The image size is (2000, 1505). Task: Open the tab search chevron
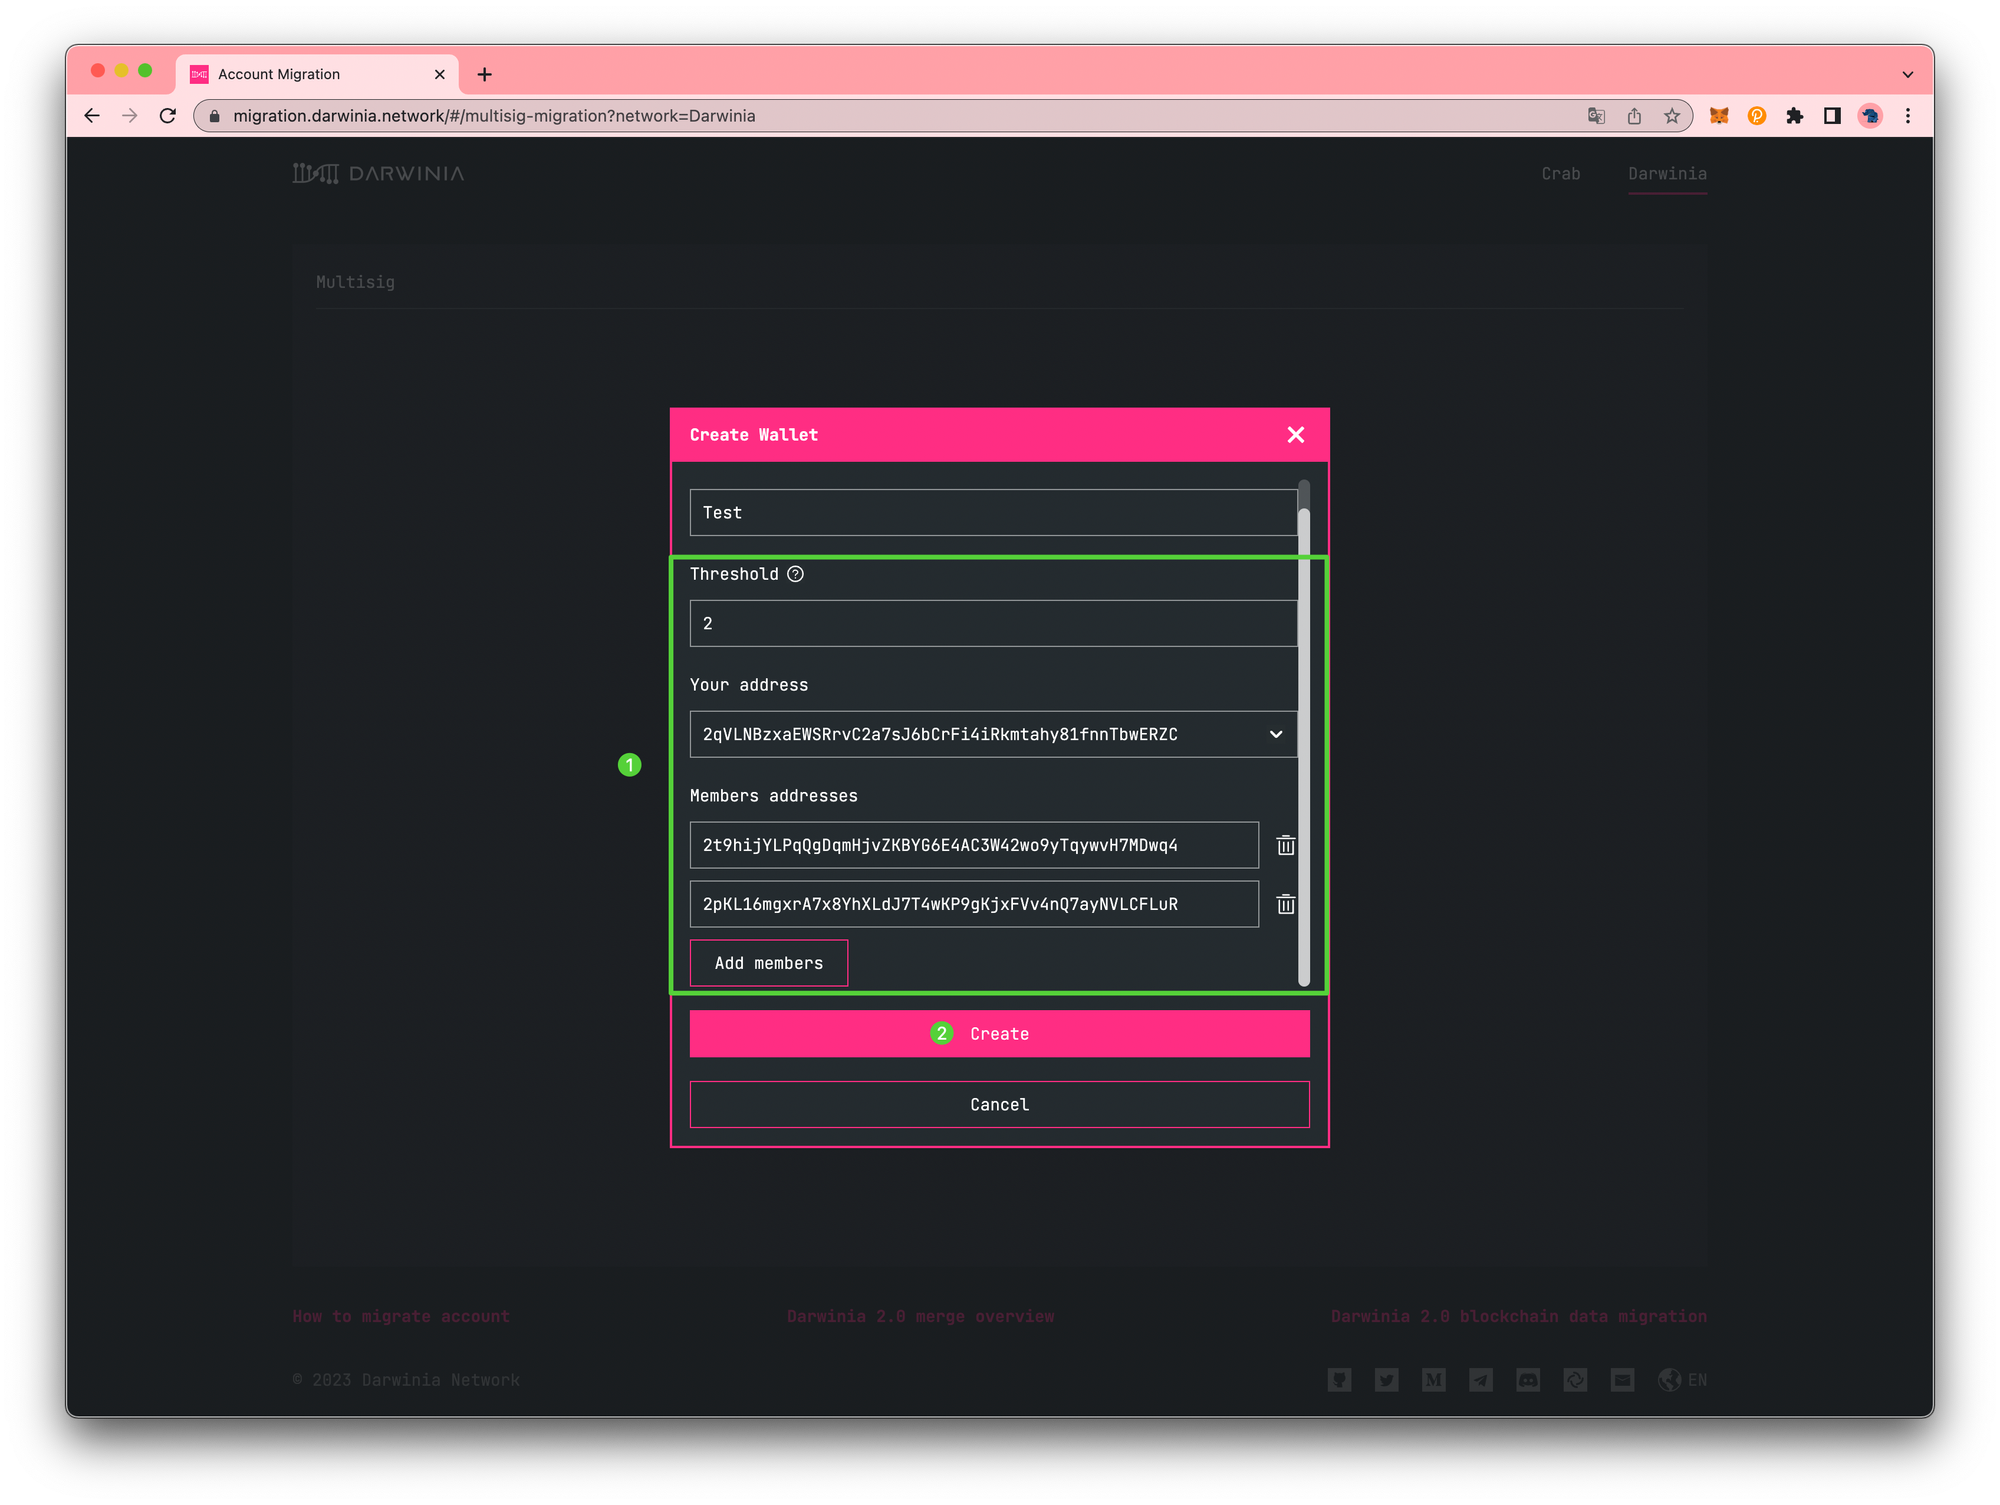coord(1907,74)
